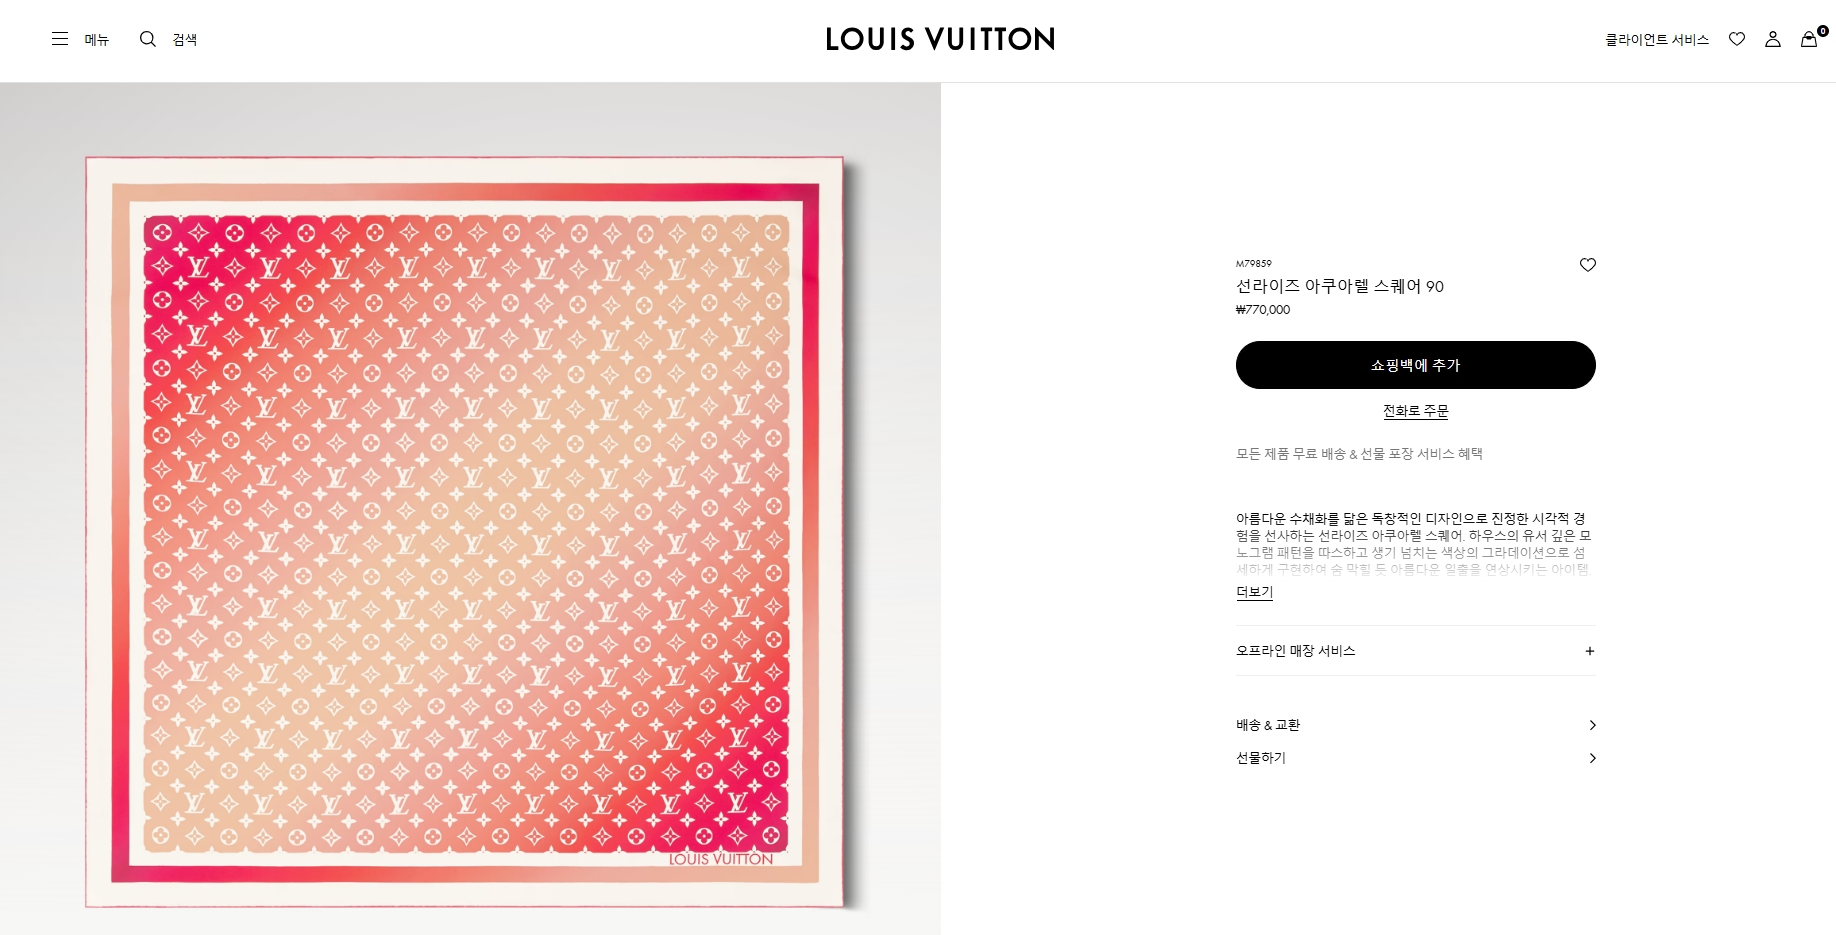Screen dimensions: 1836x935
Task: Click the Louis Vuitton logo
Action: tap(940, 39)
